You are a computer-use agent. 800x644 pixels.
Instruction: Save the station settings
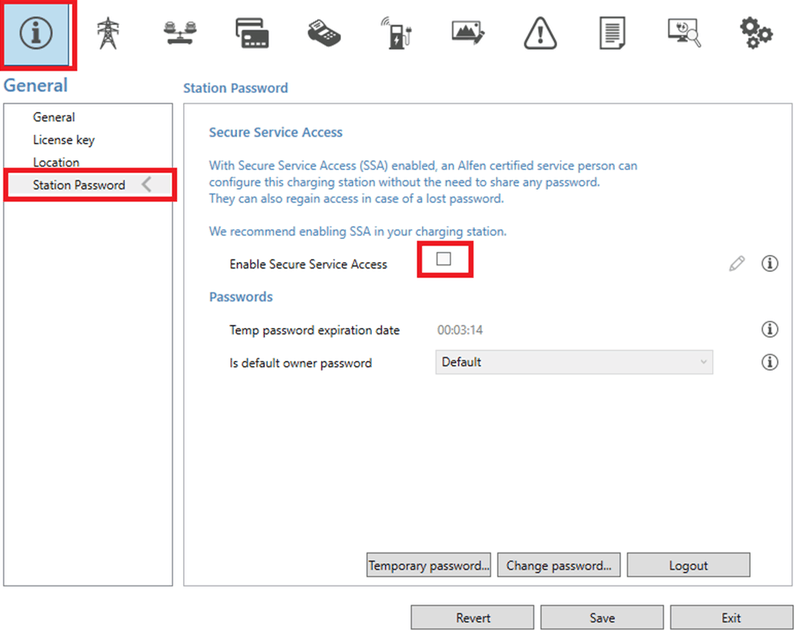(602, 618)
